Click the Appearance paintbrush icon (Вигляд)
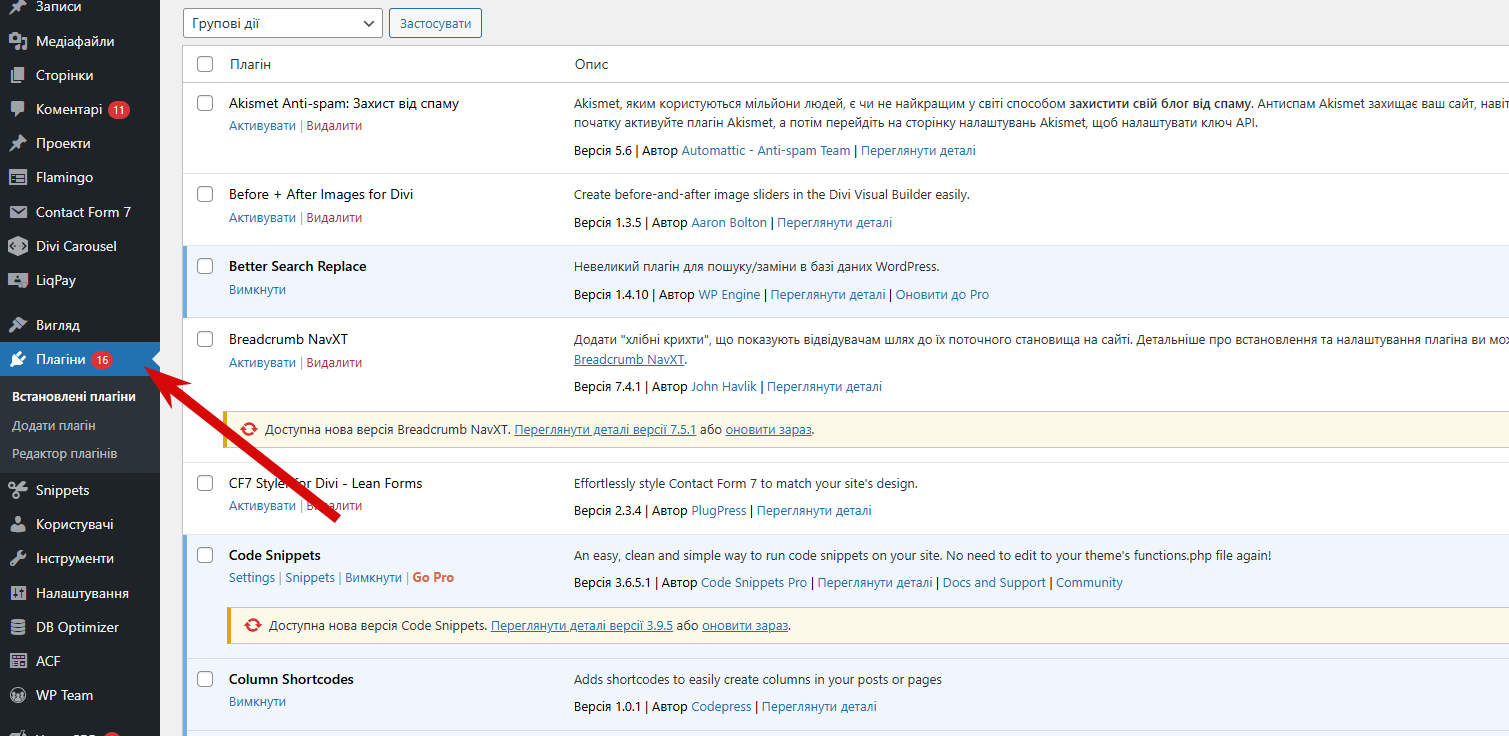 17,325
